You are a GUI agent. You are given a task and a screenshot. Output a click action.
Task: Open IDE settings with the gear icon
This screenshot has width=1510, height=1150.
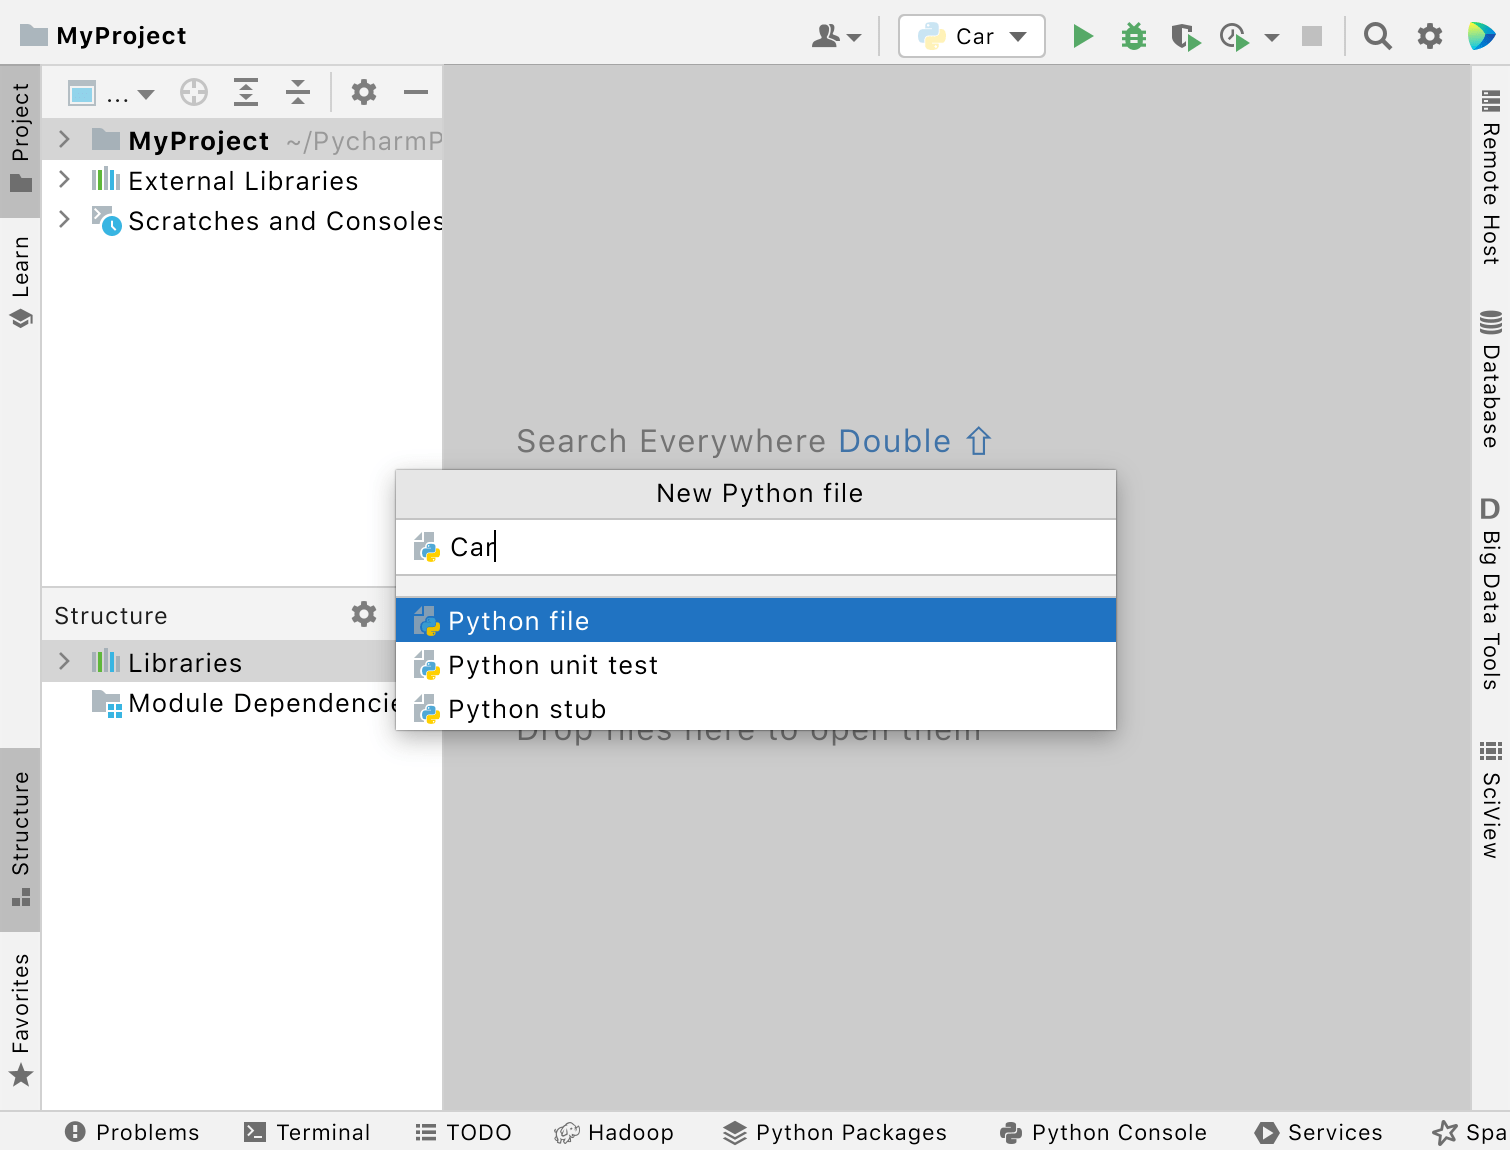point(1430,36)
